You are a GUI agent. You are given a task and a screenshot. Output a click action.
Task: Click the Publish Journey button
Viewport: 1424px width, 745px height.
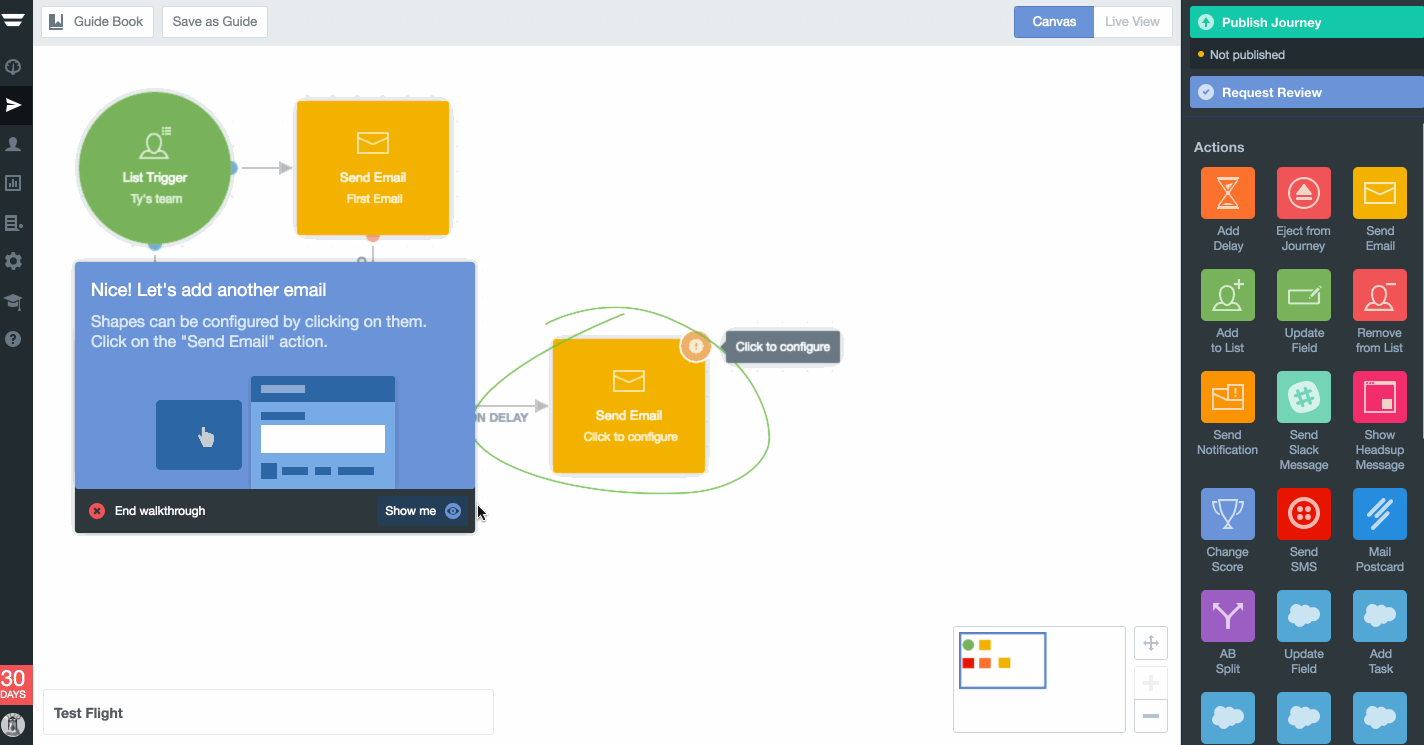tap(1307, 22)
